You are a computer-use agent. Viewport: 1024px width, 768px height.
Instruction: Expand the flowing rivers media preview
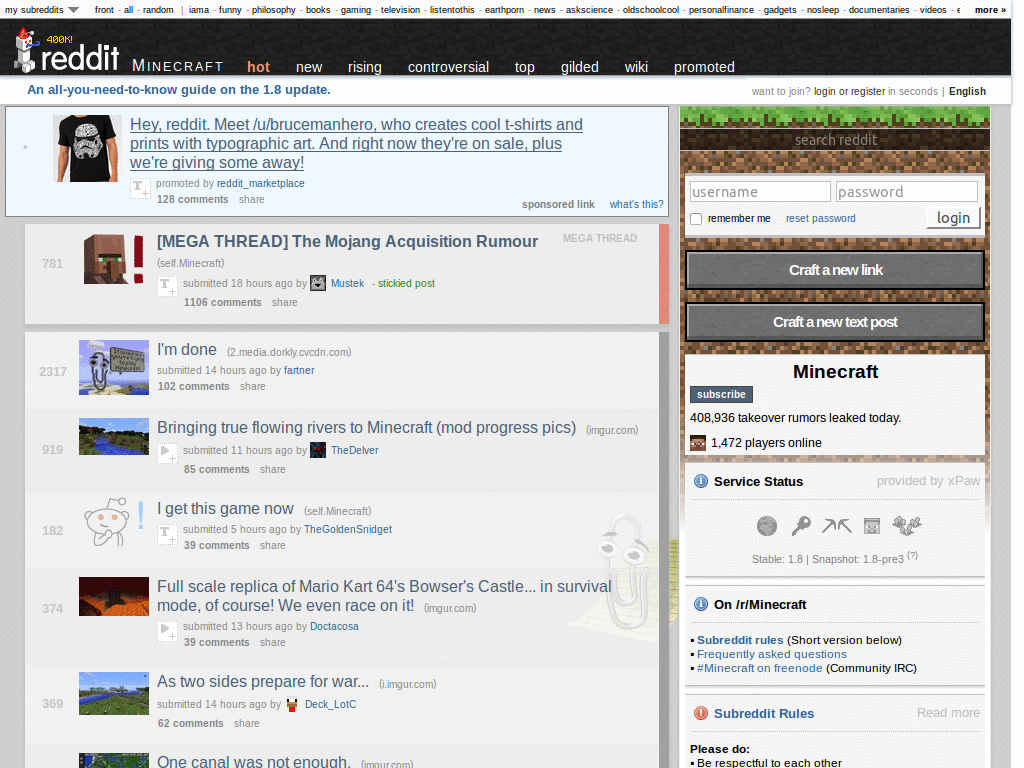pyautogui.click(x=168, y=453)
